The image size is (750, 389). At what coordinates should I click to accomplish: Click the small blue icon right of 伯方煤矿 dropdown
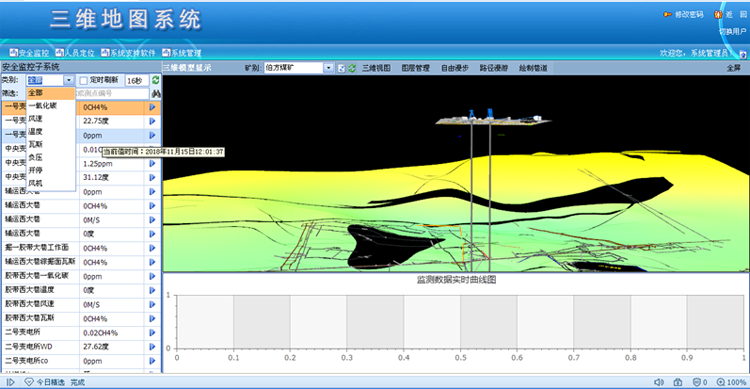[342, 68]
